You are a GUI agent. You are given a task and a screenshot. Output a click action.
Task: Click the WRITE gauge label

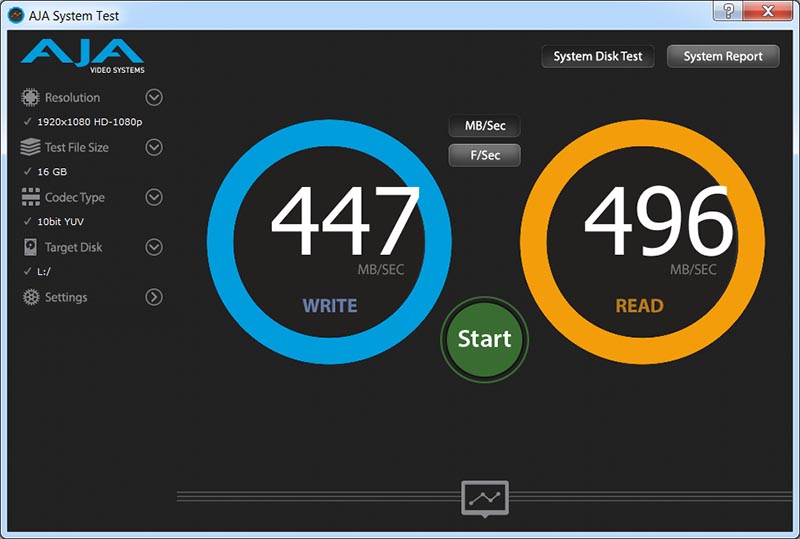click(330, 306)
